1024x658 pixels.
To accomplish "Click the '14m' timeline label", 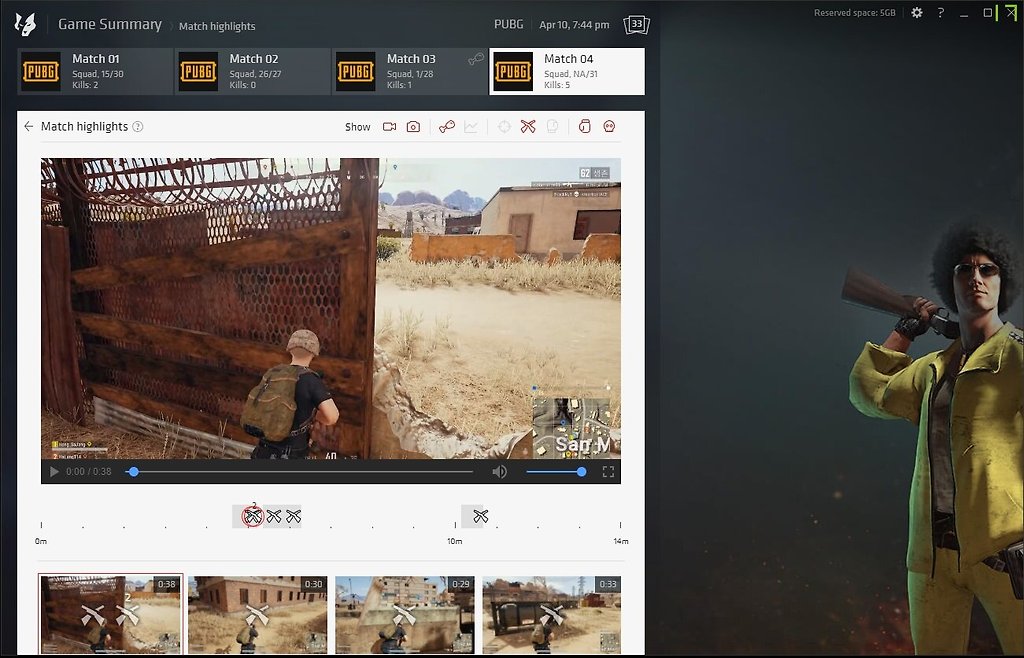I will tap(620, 541).
